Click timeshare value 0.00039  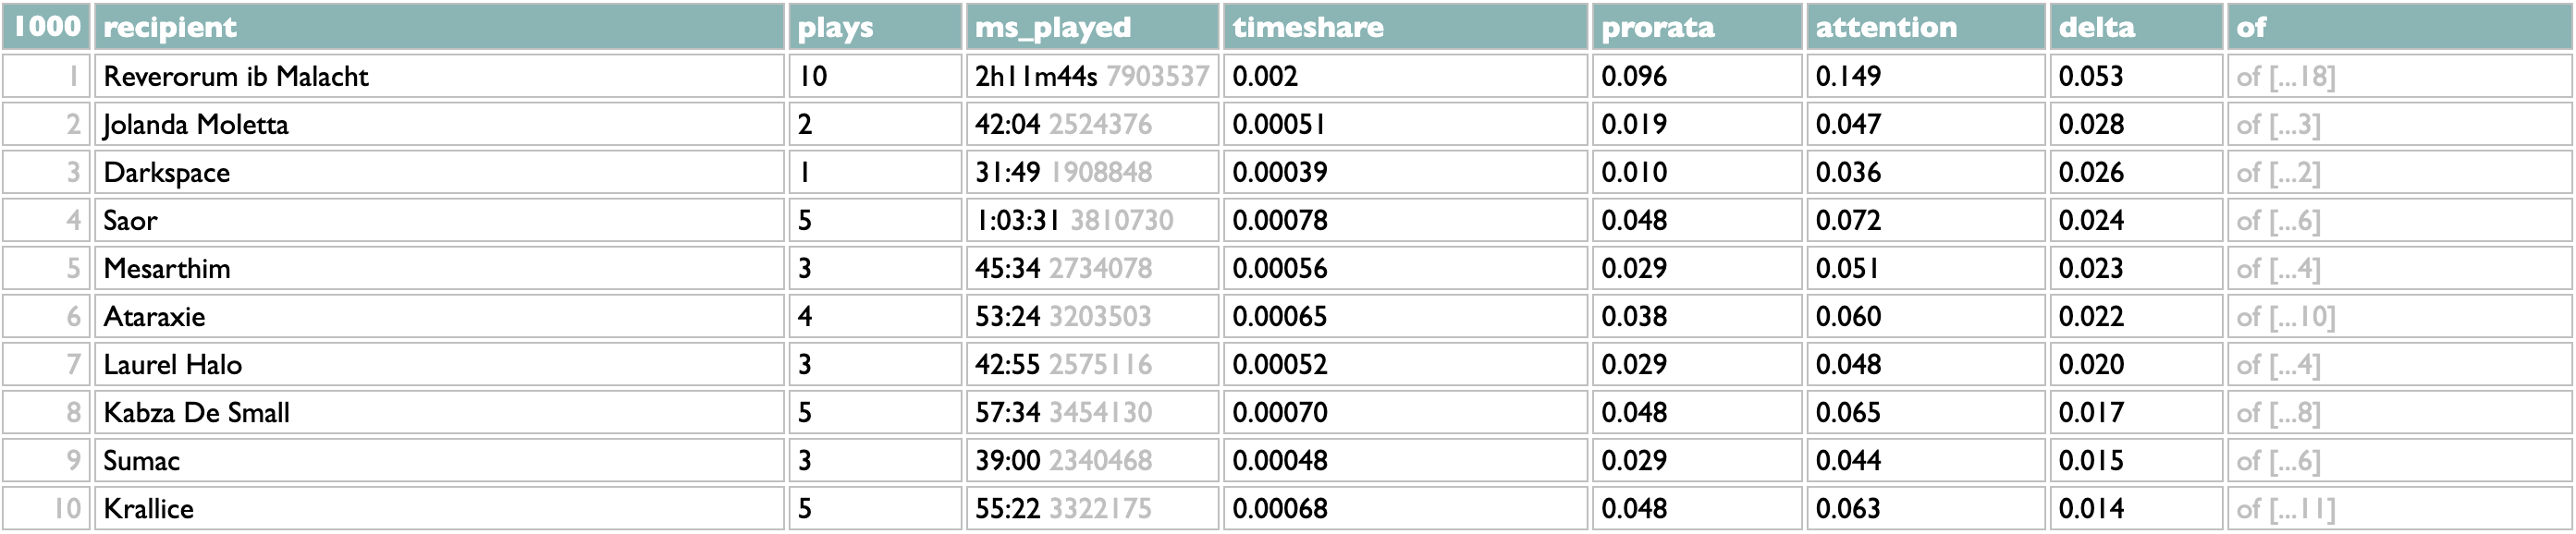coord(1280,172)
